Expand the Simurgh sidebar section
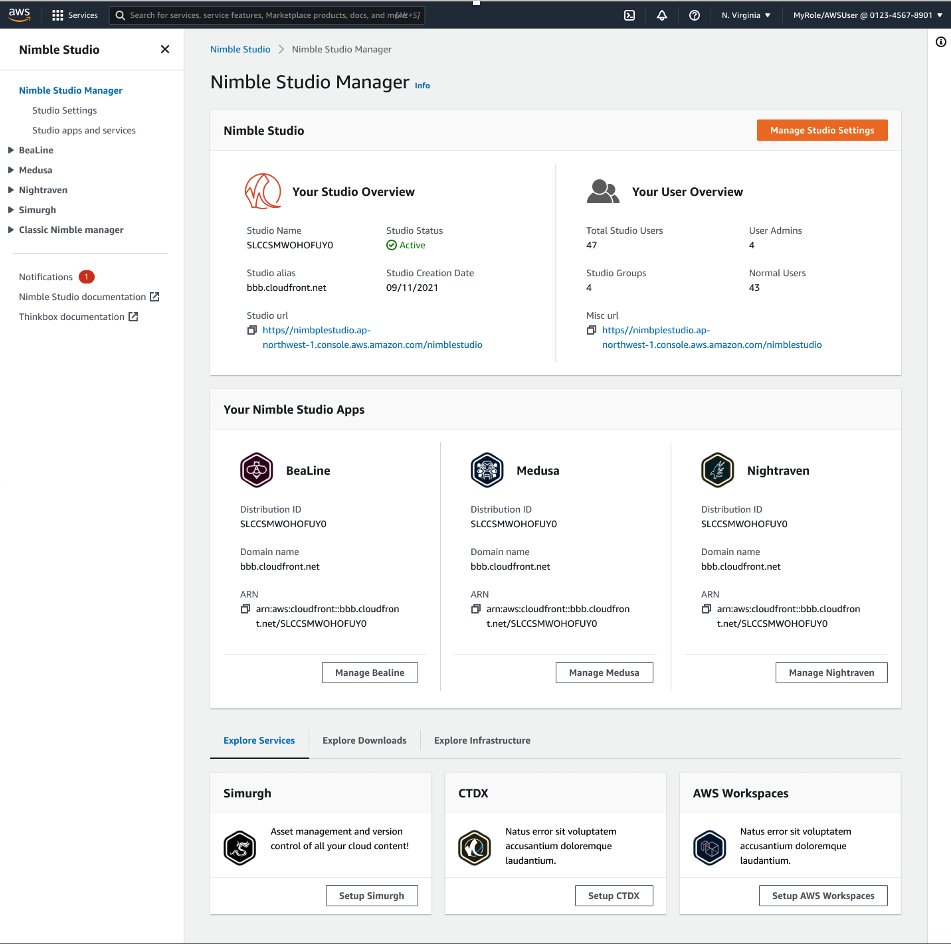The image size is (951, 944). [x=10, y=210]
